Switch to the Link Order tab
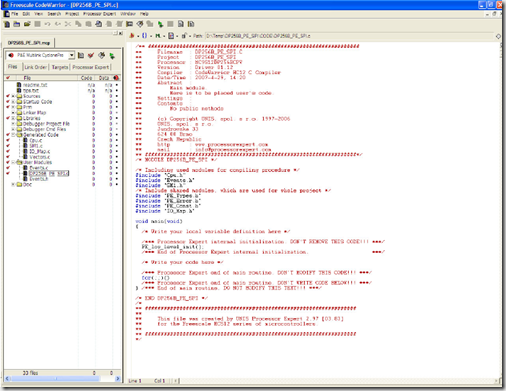 (x=36, y=67)
